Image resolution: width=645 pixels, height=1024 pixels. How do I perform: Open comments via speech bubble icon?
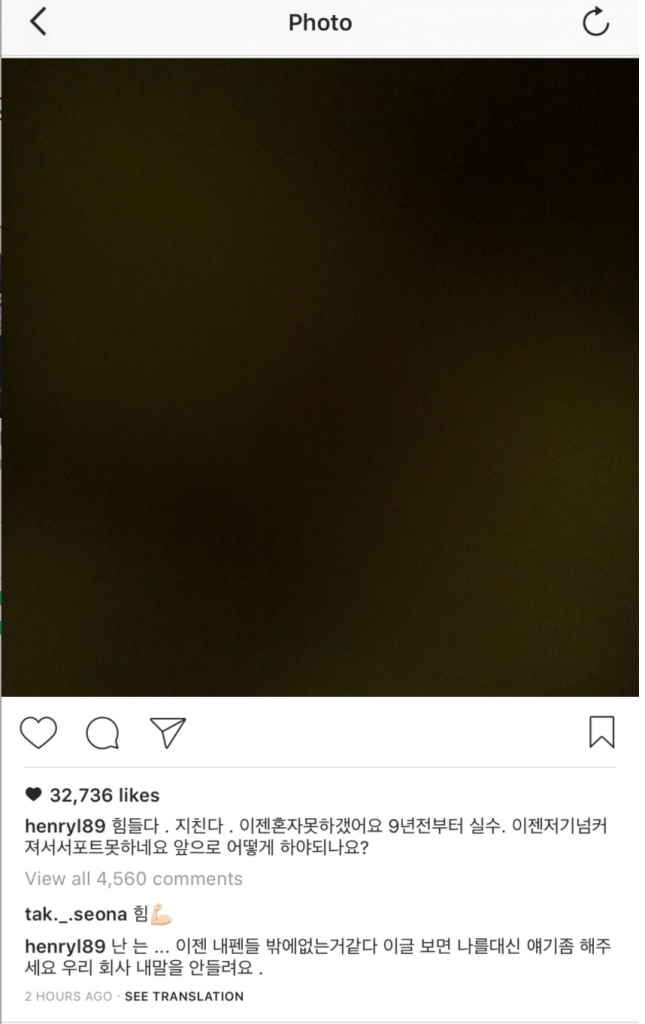[x=102, y=733]
